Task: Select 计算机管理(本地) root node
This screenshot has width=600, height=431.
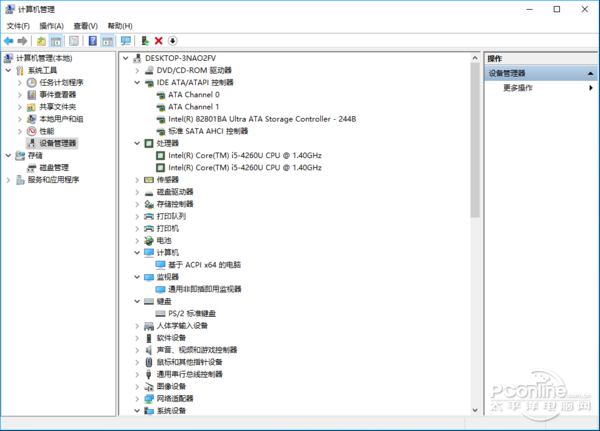Action: [44, 58]
